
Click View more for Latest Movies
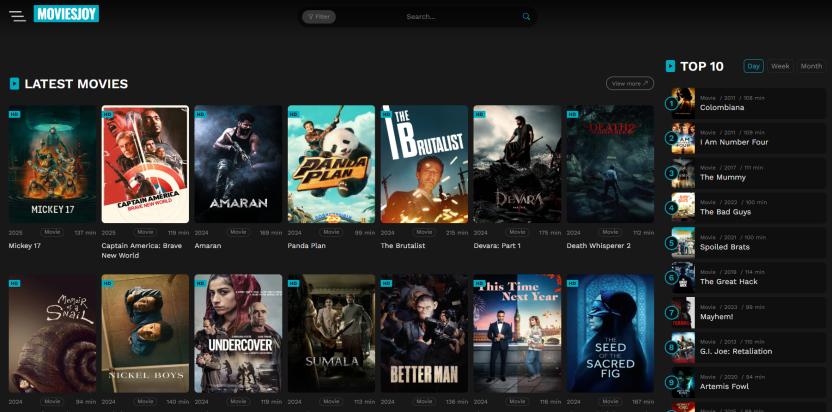tap(630, 83)
